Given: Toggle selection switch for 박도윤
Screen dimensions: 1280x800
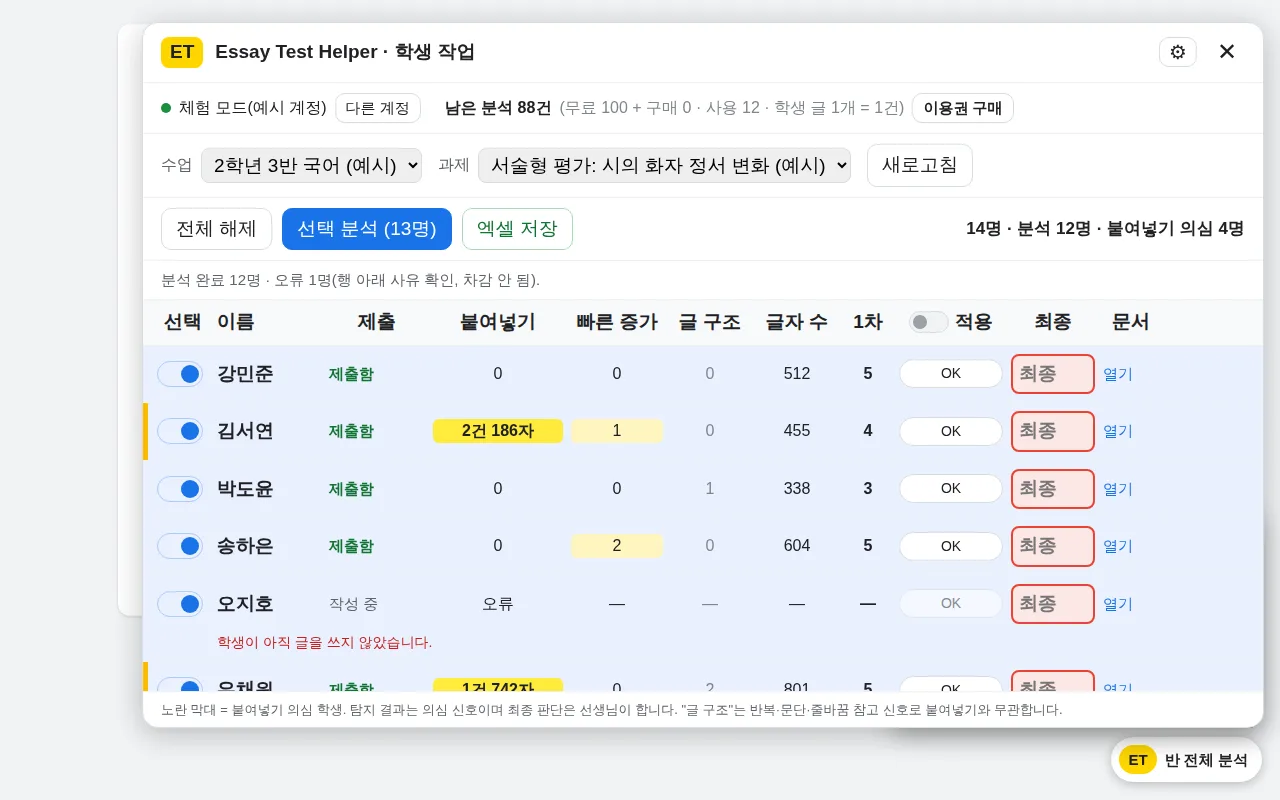Looking at the screenshot, I should 180,489.
